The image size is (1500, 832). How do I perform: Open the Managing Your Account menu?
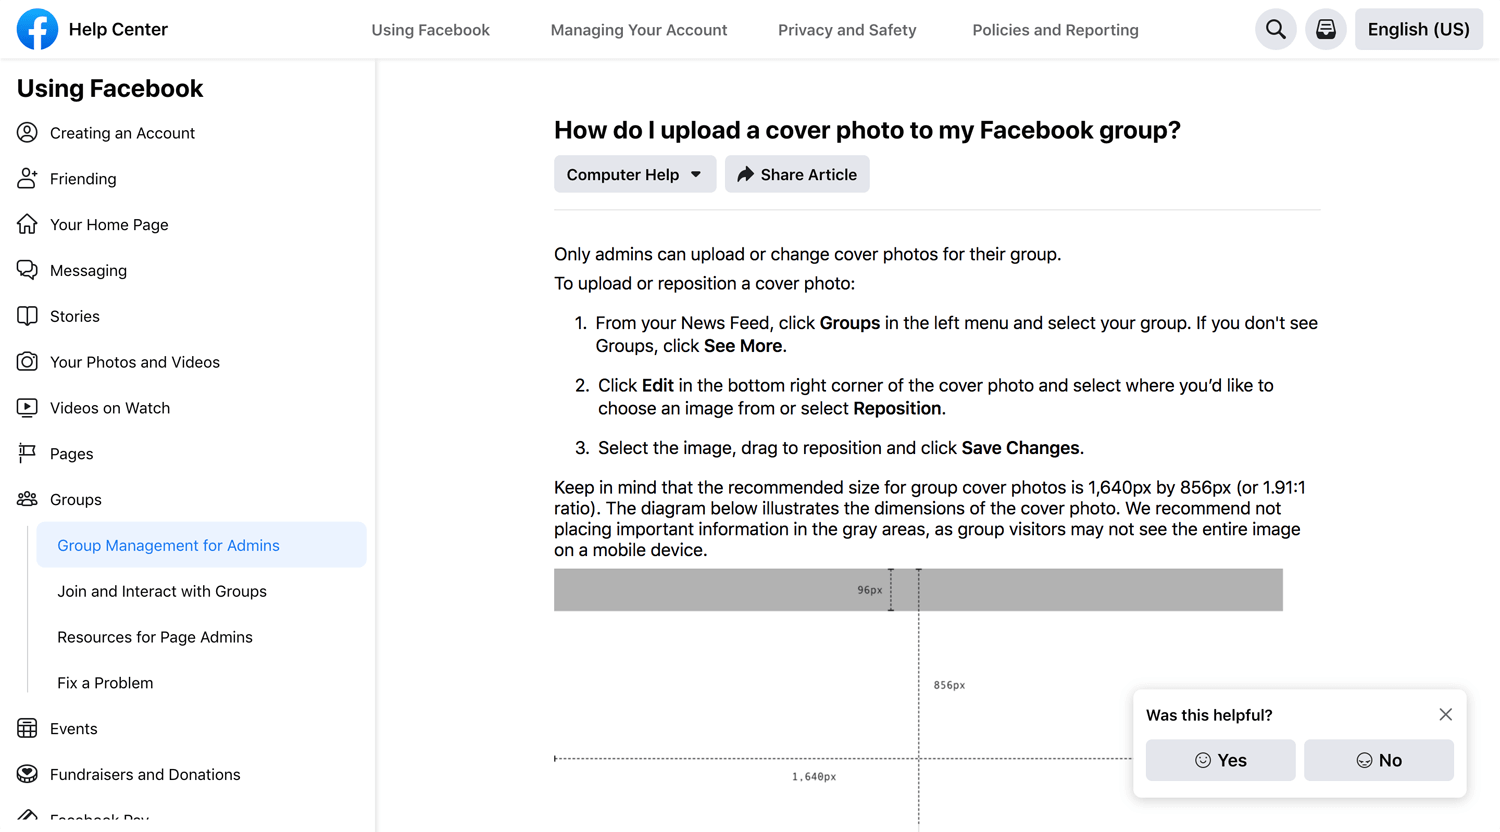click(639, 30)
